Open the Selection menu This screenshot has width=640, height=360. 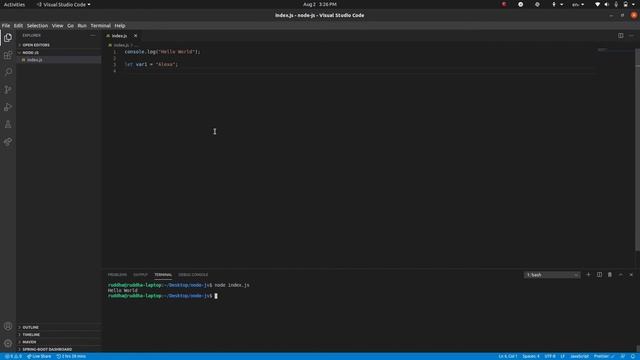pos(37,26)
